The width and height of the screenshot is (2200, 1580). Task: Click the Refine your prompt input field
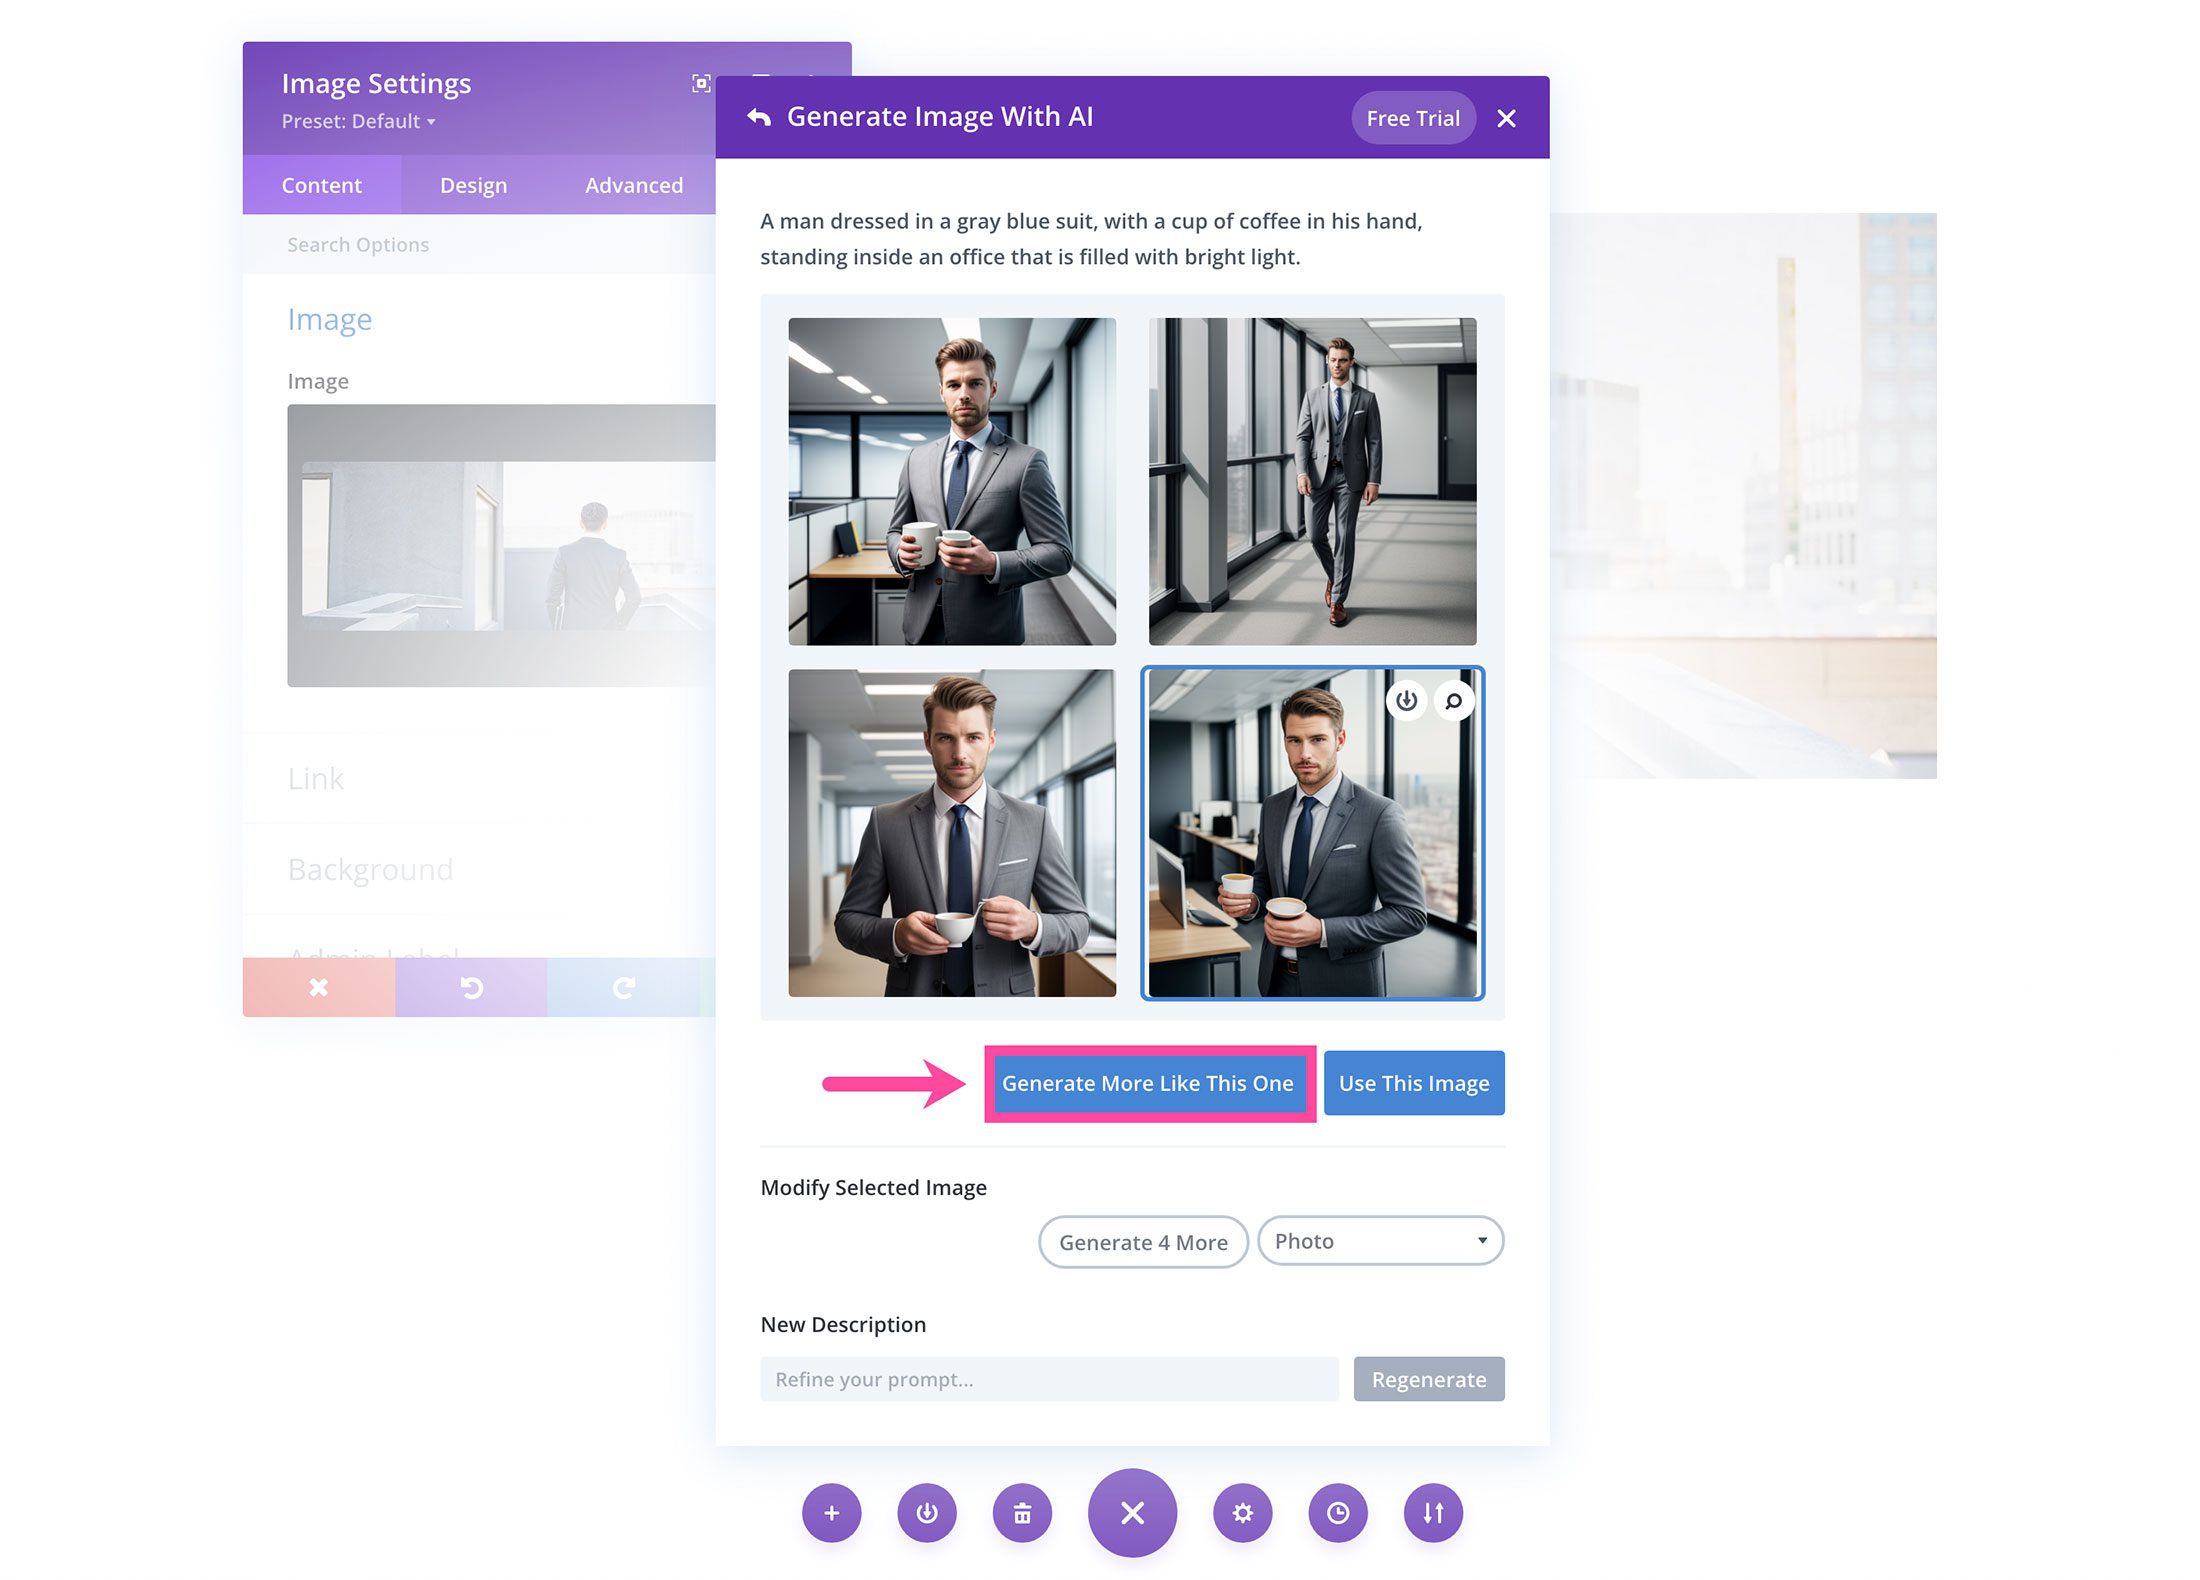(1052, 1378)
